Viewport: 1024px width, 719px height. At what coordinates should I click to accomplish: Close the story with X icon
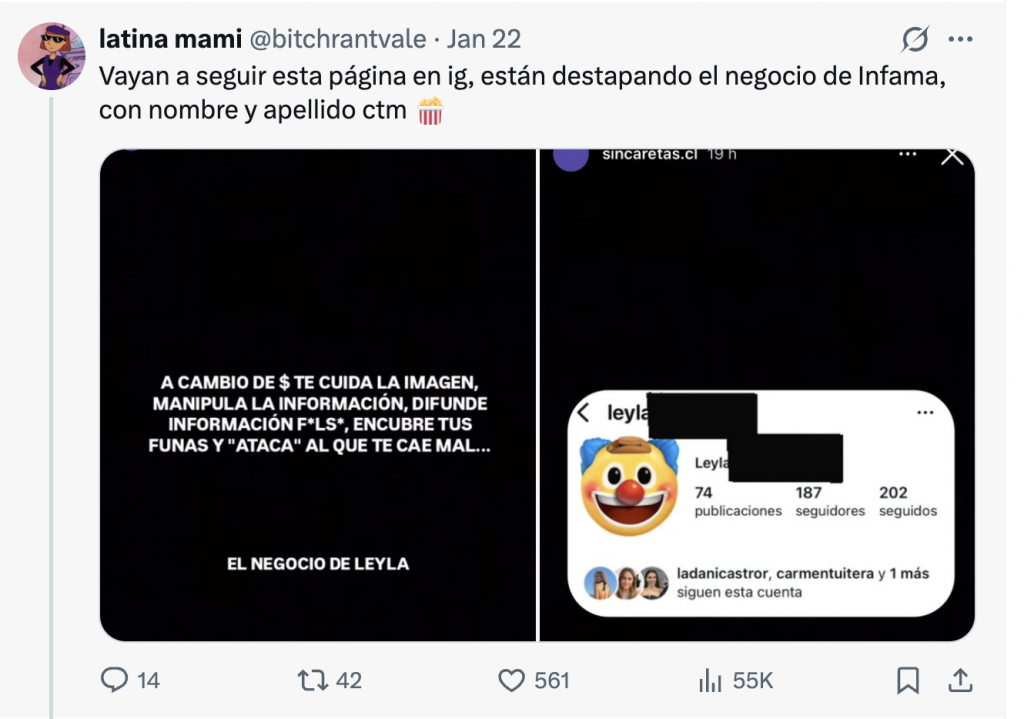pos(952,156)
